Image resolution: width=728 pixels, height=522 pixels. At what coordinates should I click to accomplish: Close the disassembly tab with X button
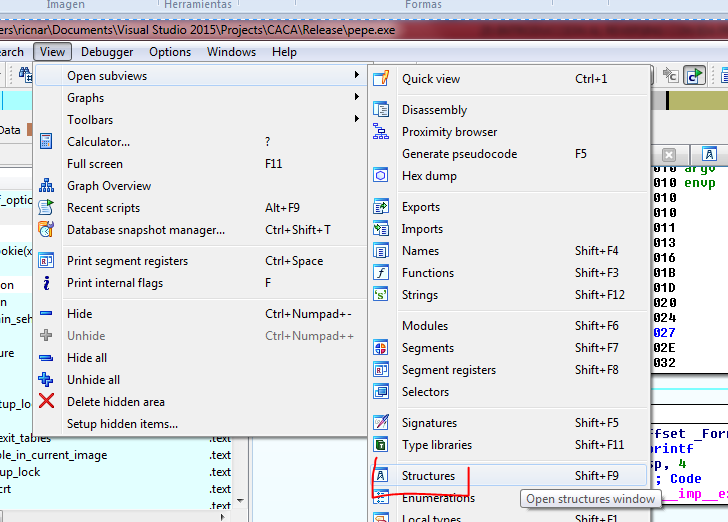[669, 155]
